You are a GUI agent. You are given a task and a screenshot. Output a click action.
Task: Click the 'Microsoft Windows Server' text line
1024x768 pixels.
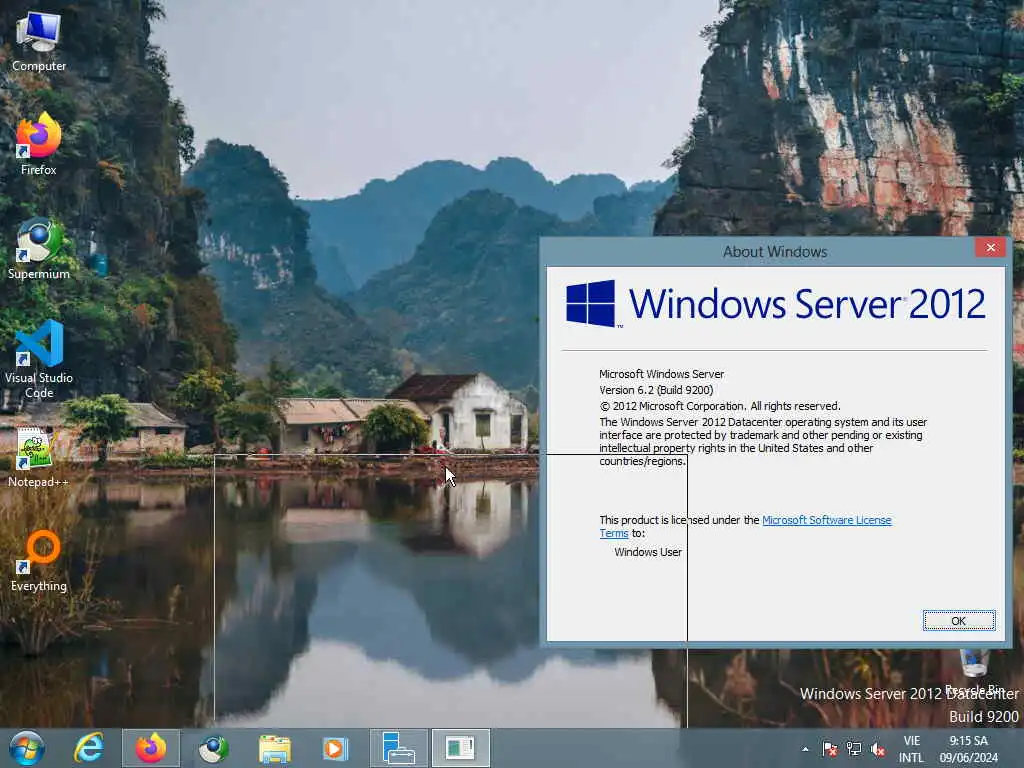click(662, 374)
